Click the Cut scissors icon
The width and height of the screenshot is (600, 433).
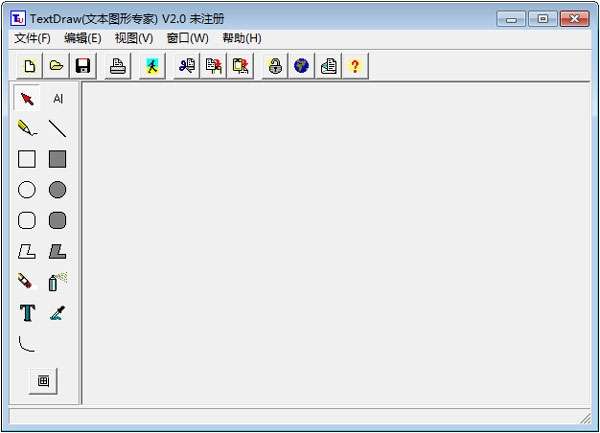(186, 66)
